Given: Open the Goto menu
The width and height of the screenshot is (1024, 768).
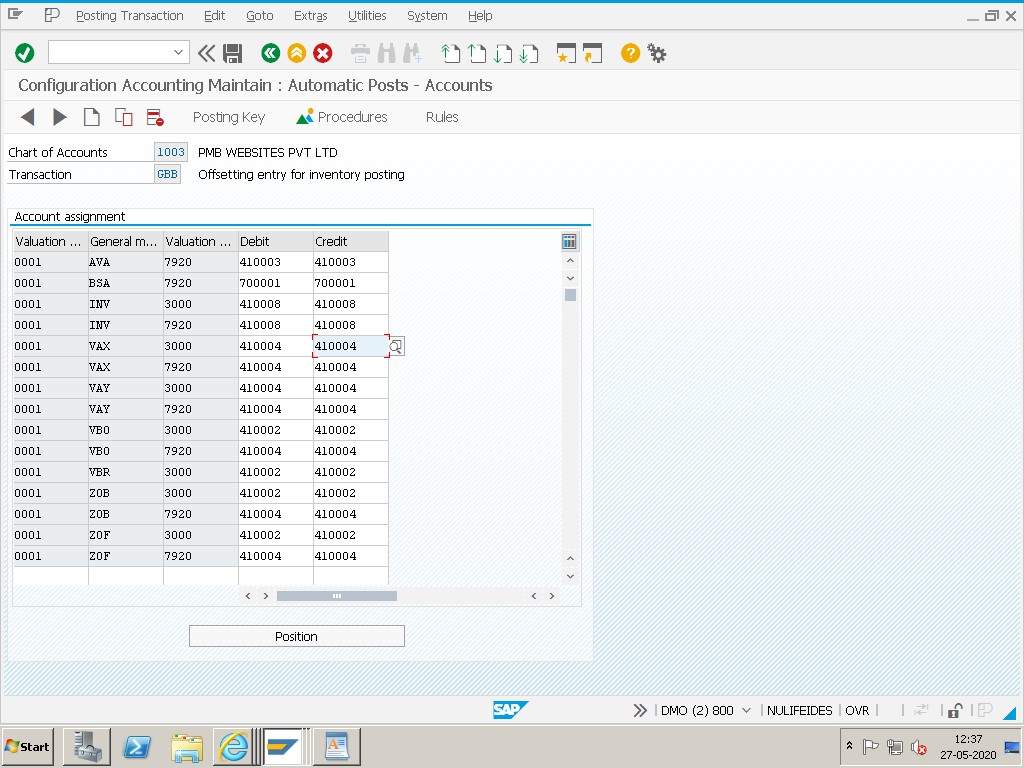Looking at the screenshot, I should (x=259, y=16).
